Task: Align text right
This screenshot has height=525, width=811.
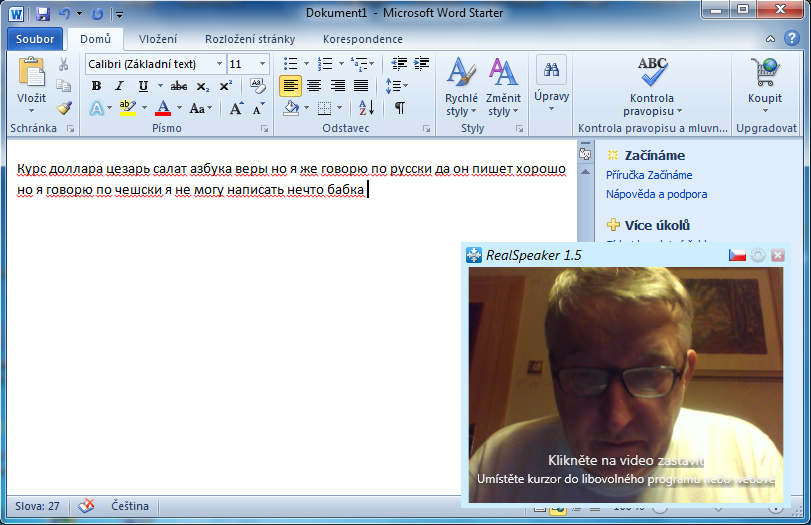Action: pyautogui.click(x=337, y=86)
